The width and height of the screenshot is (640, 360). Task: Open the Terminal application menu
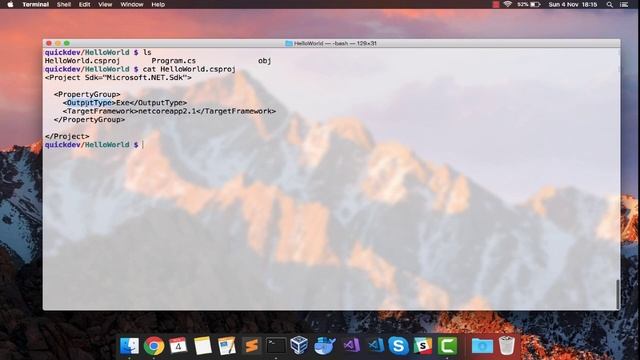pos(36,4)
